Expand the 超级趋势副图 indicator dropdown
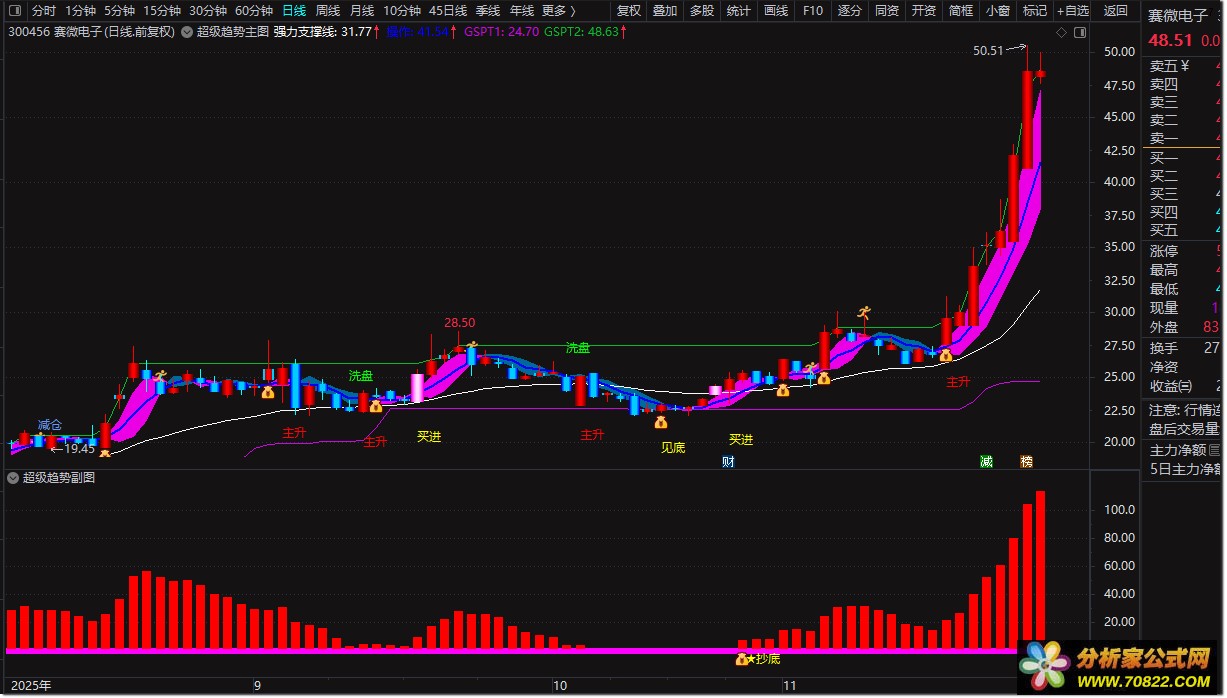 (13, 478)
